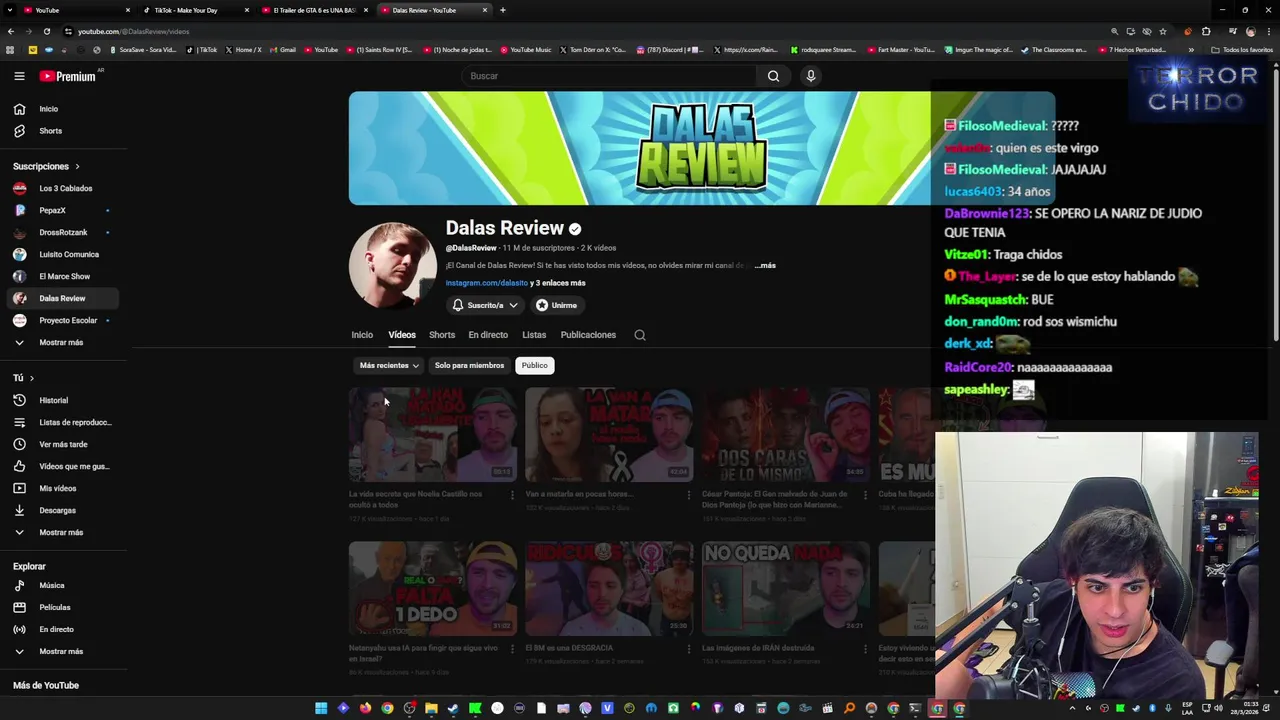
Task: Switch to channel En directo tab
Action: click(488, 335)
